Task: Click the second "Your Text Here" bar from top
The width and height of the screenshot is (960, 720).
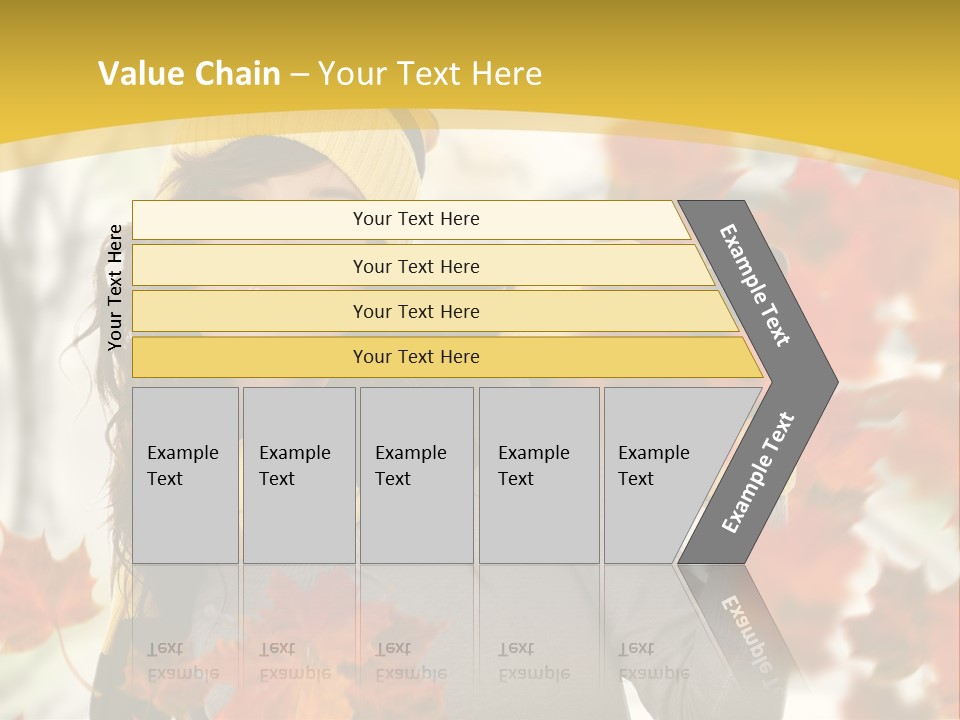Action: 415,266
